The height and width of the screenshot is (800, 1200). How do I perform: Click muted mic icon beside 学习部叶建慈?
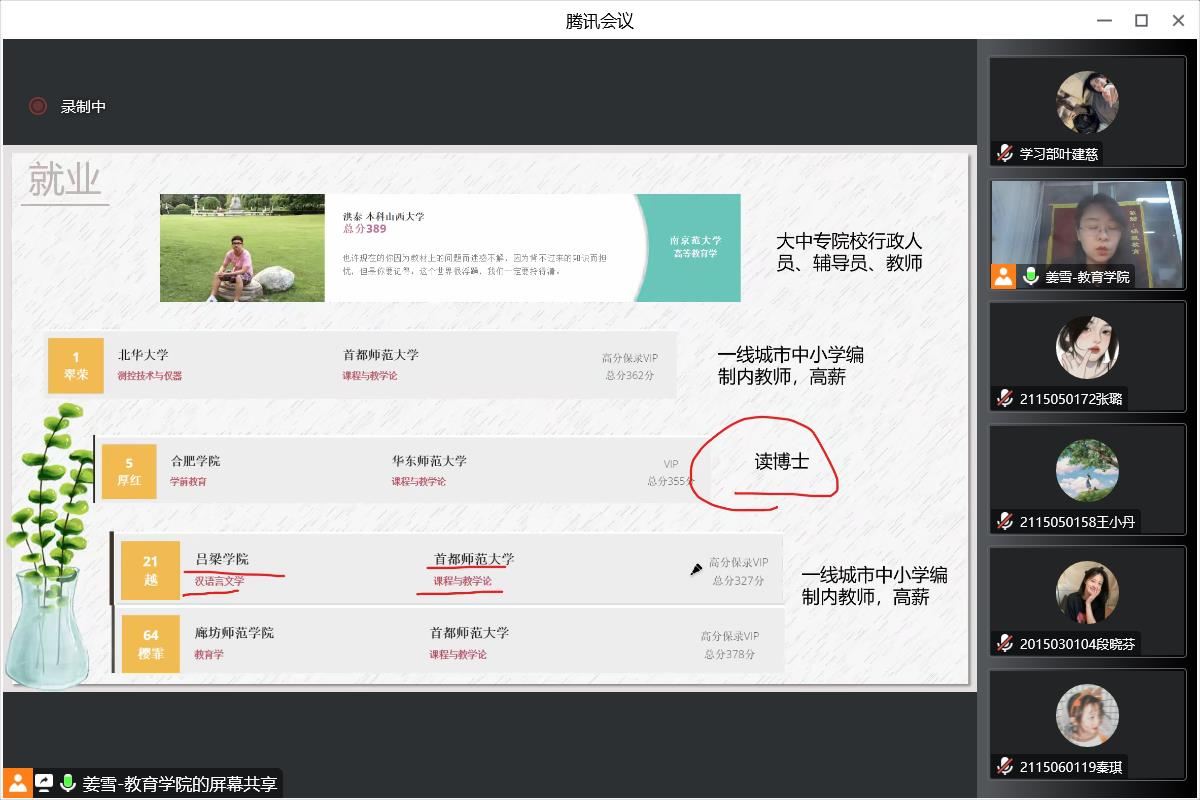click(1005, 154)
